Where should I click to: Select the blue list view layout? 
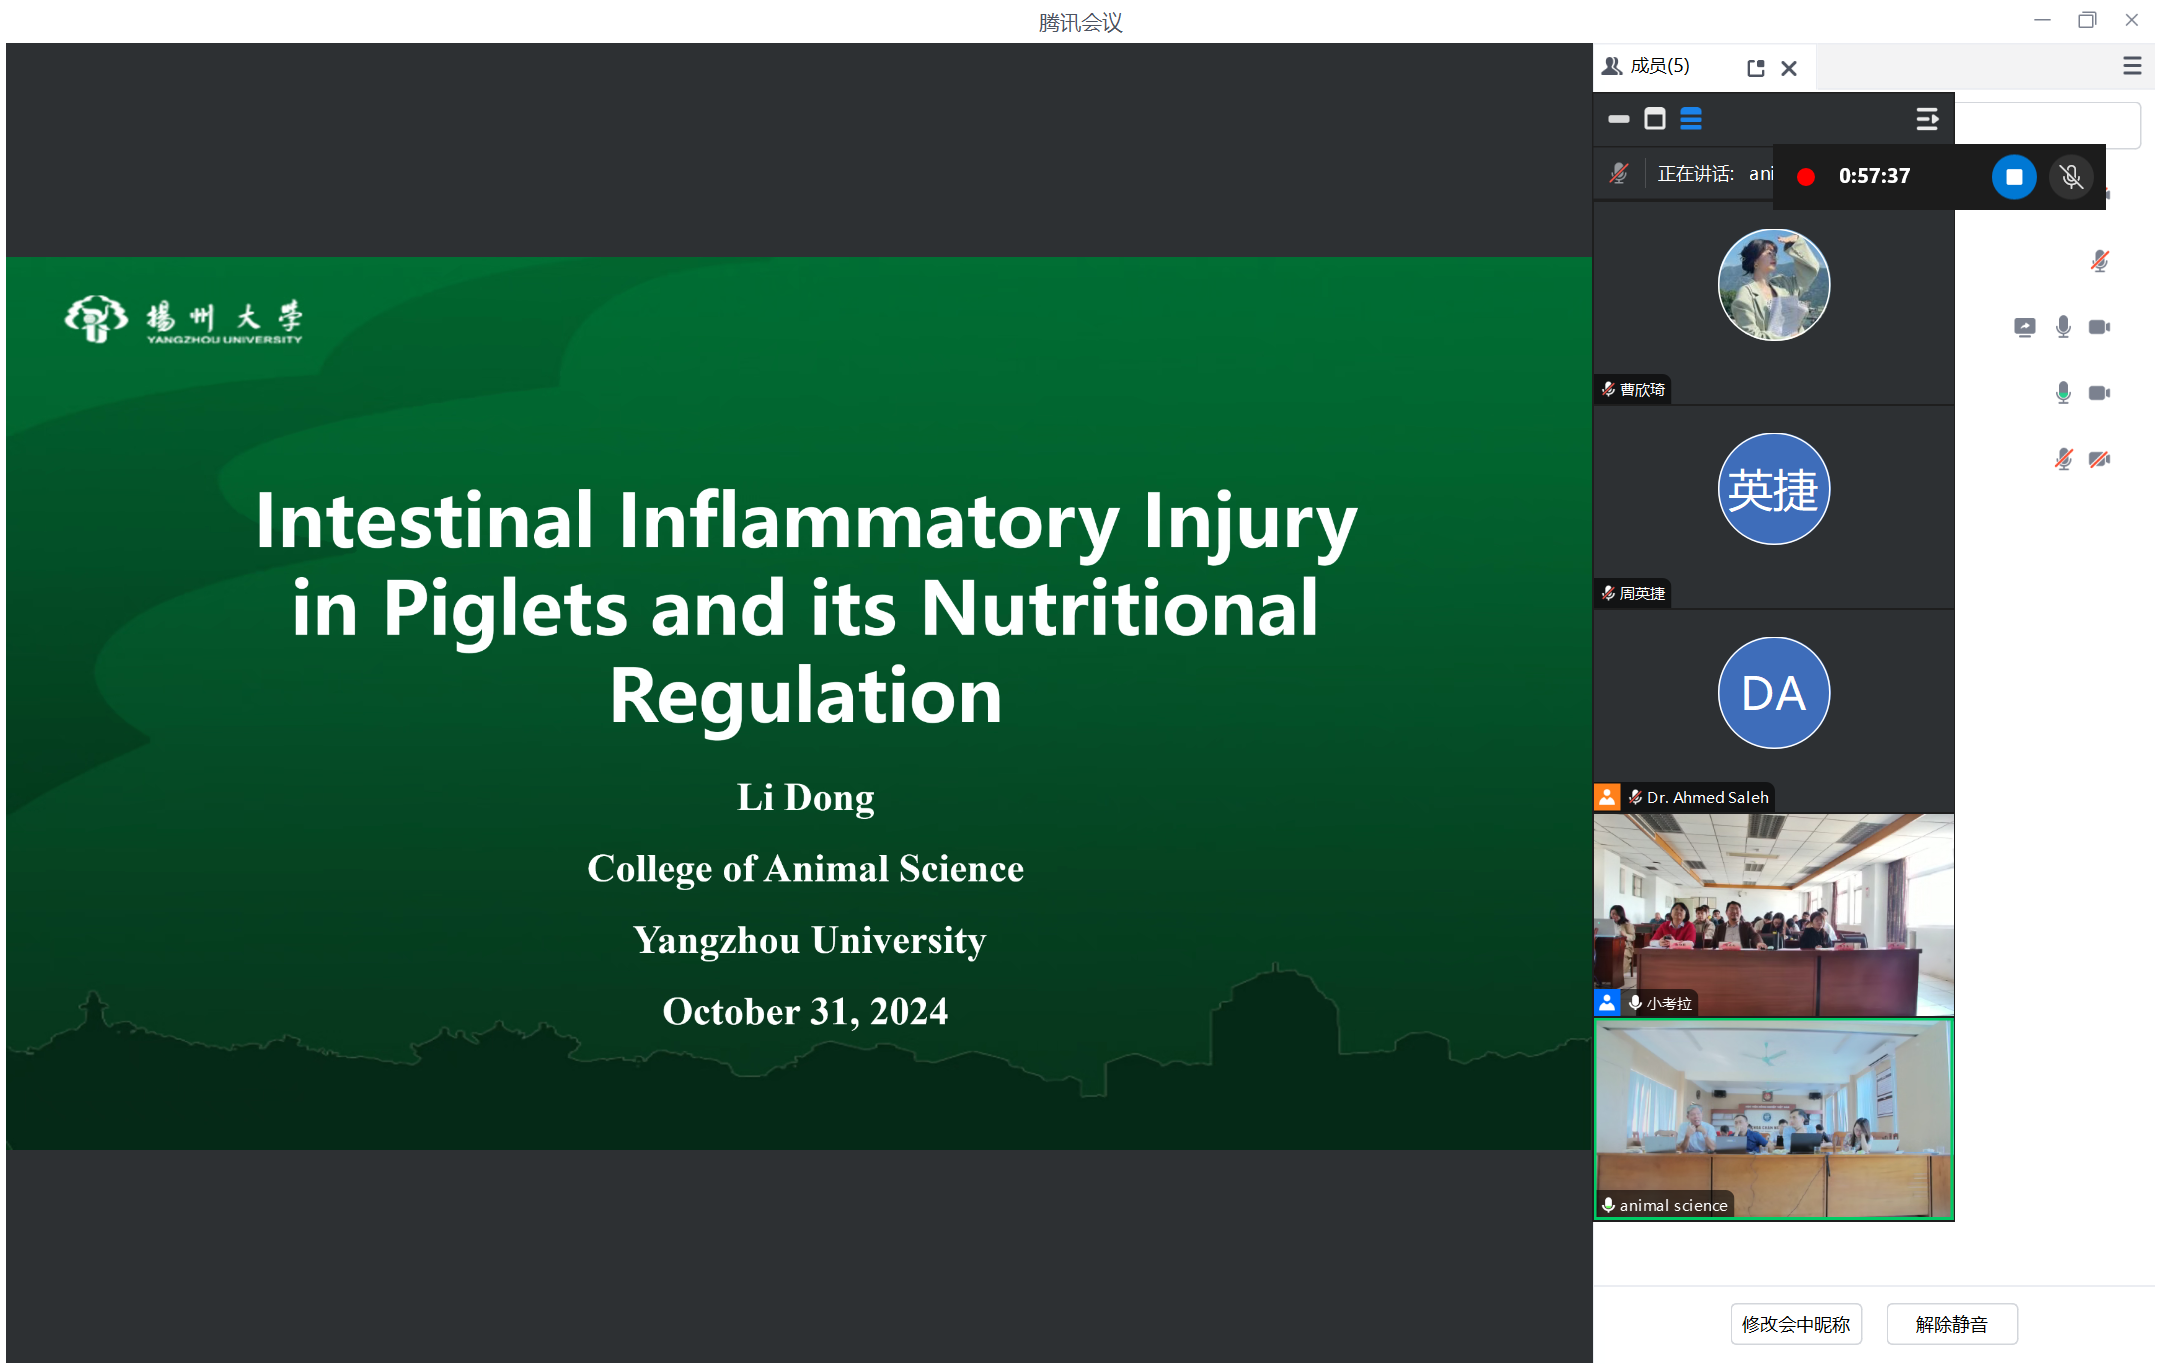click(1690, 119)
